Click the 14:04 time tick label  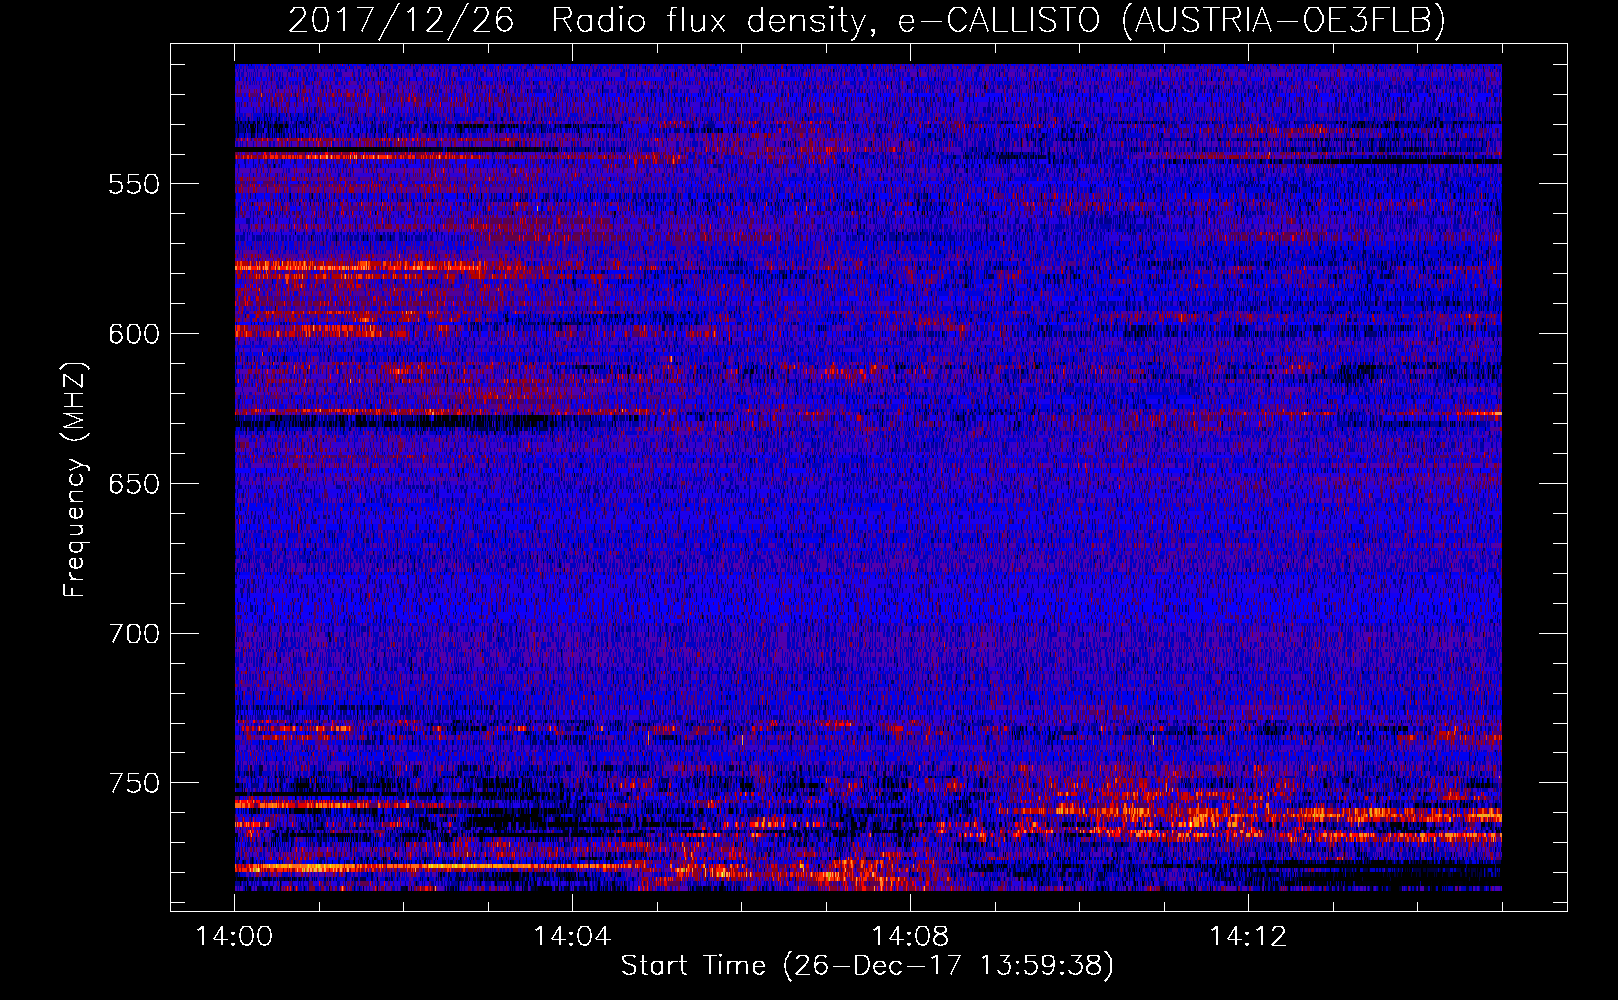coord(572,937)
